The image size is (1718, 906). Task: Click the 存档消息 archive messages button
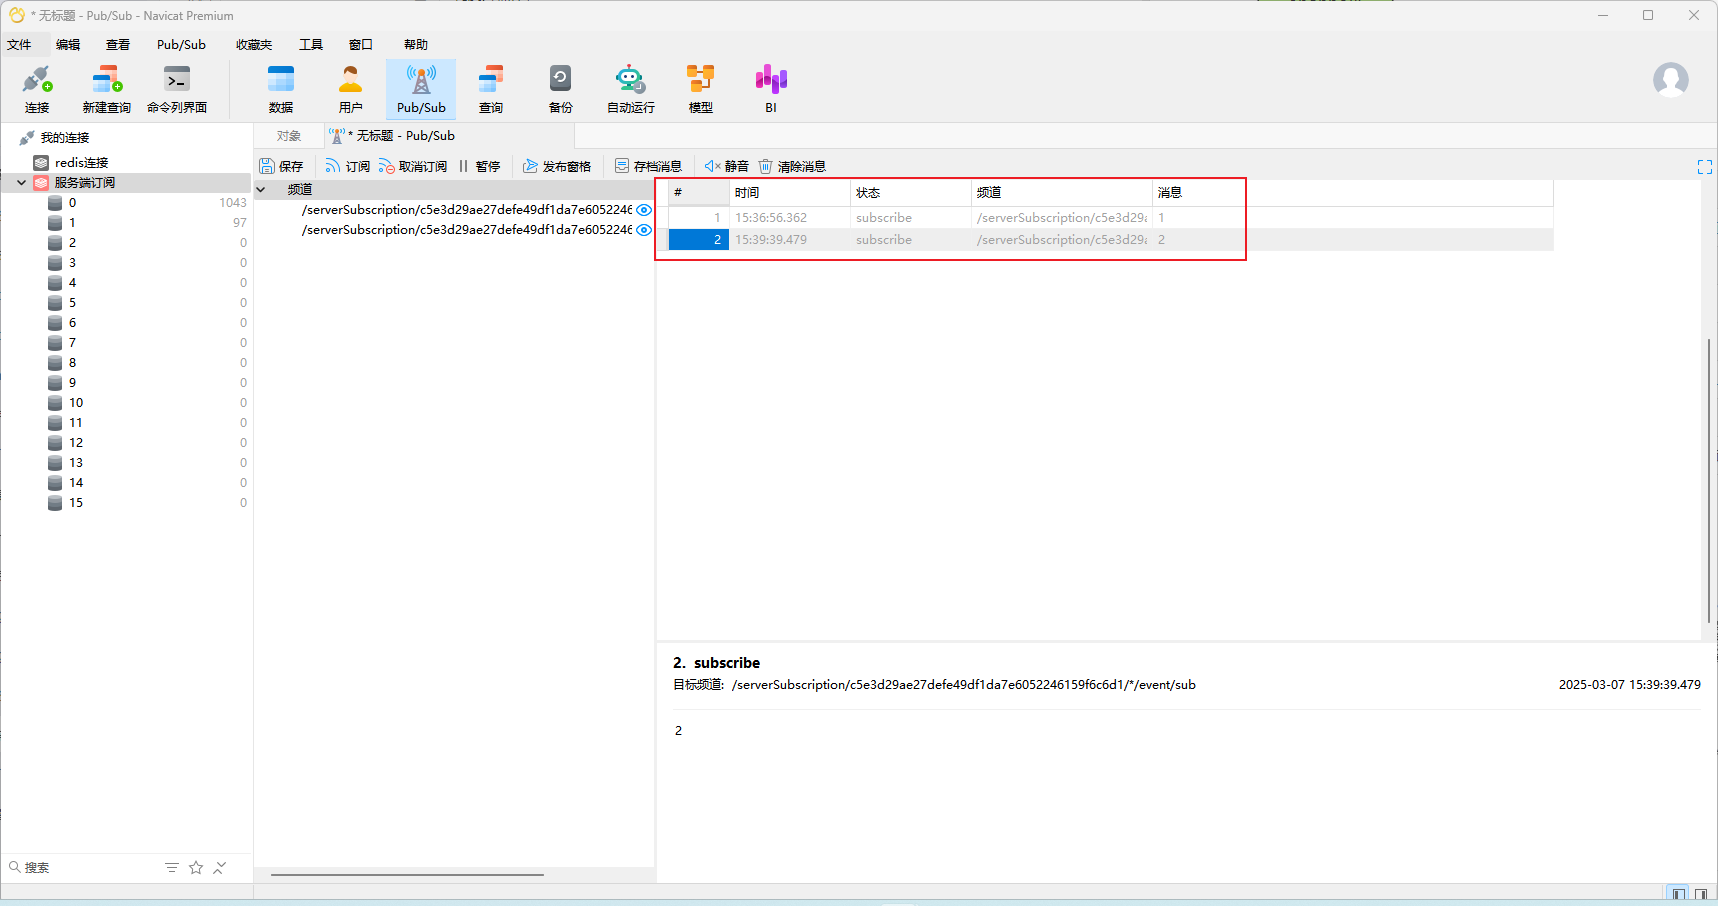(x=648, y=166)
